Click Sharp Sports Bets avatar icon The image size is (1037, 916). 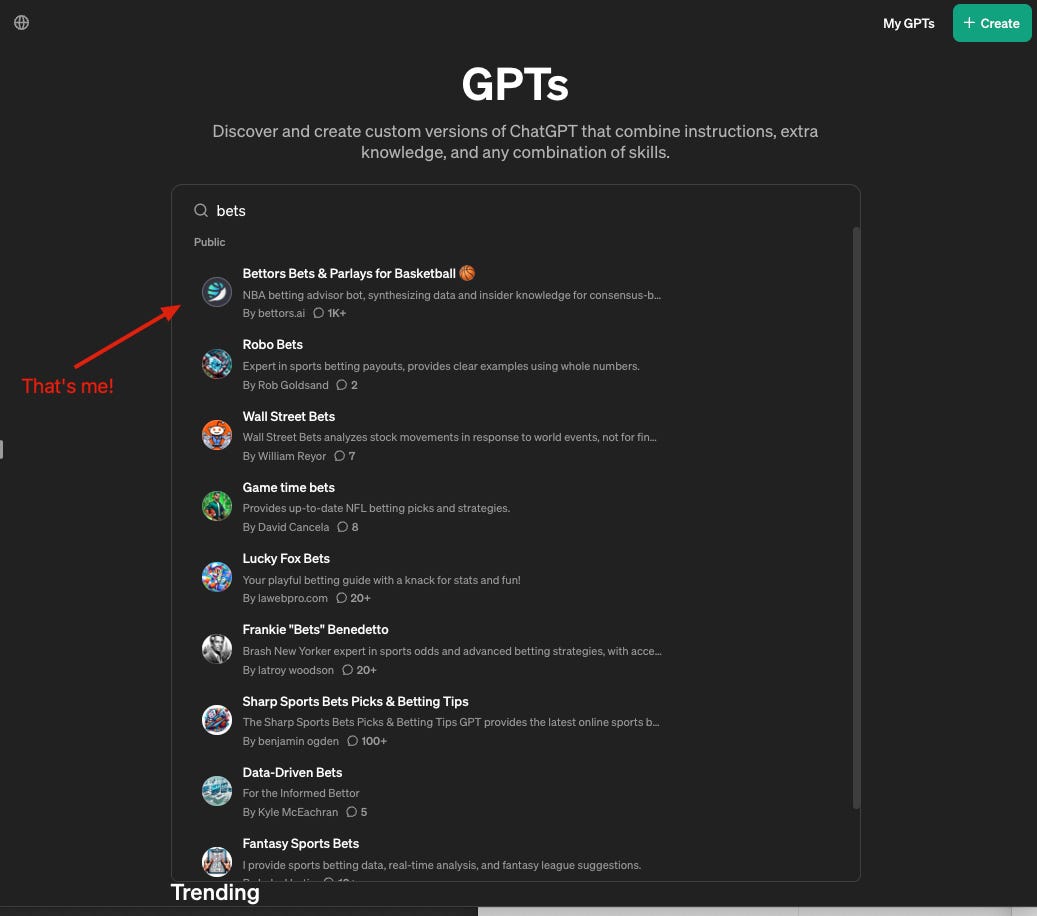[x=216, y=720]
